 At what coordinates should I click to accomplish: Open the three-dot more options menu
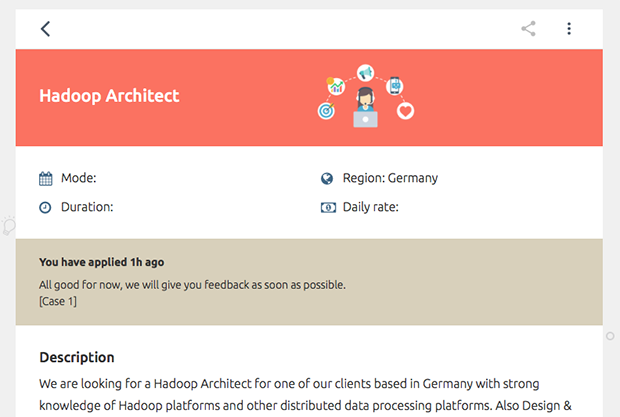click(569, 29)
